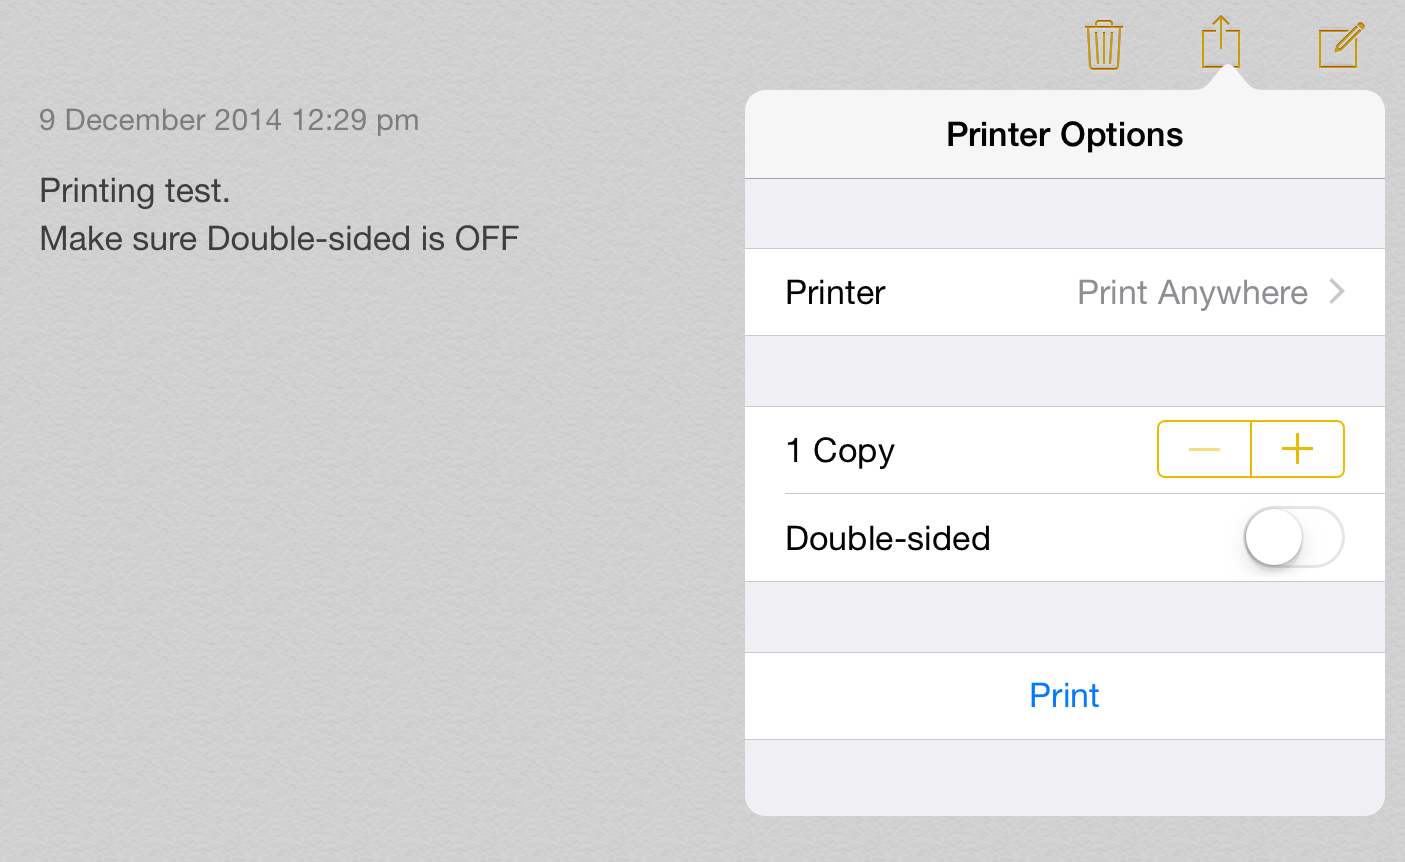1405x862 pixels.
Task: Increase copies with the plus button
Action: (1297, 449)
